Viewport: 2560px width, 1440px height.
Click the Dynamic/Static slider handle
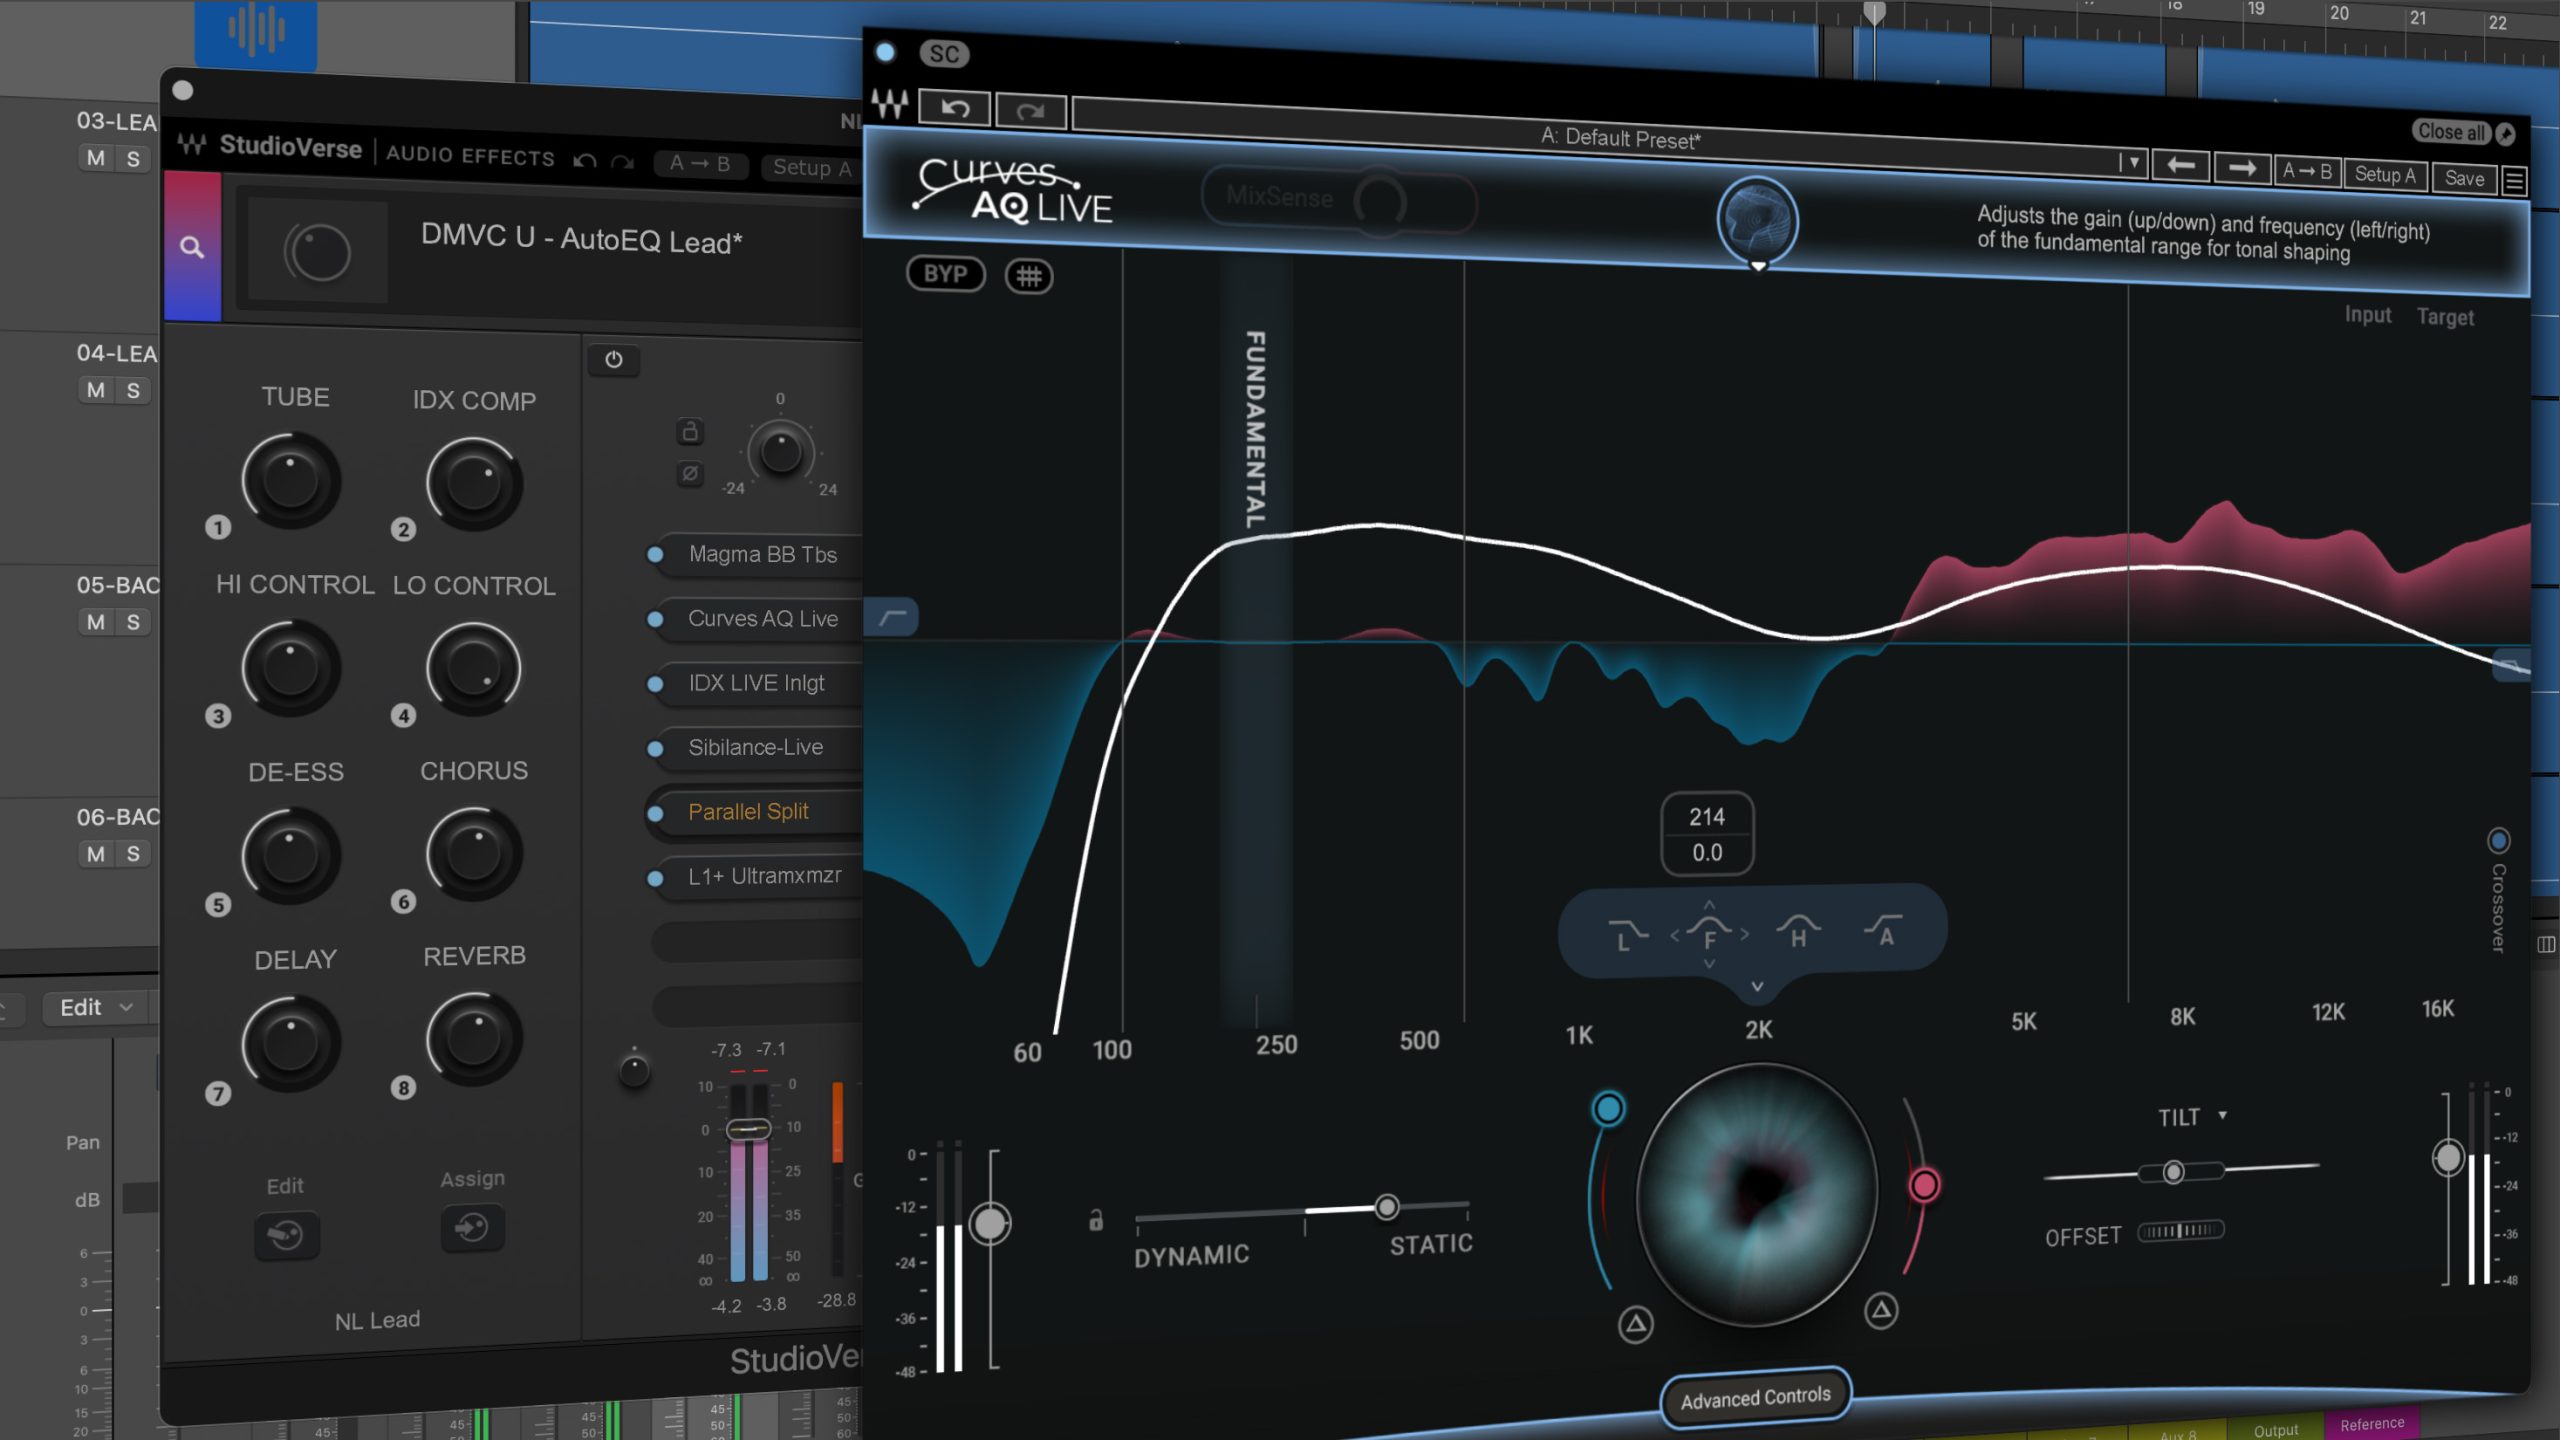coord(1387,1207)
